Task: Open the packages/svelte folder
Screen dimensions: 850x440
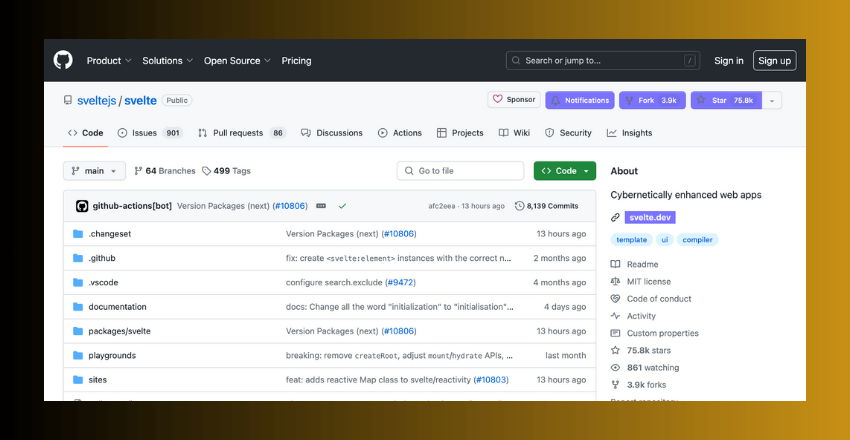Action: (119, 331)
